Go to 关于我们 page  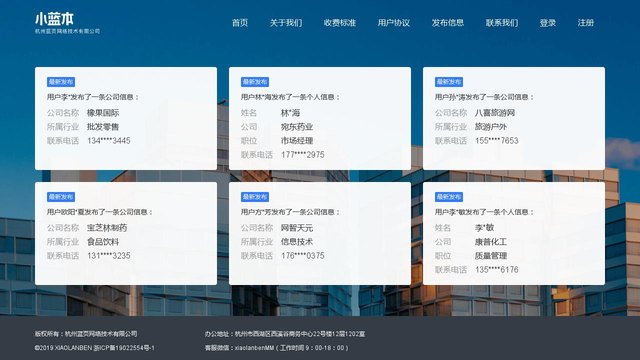[286, 23]
